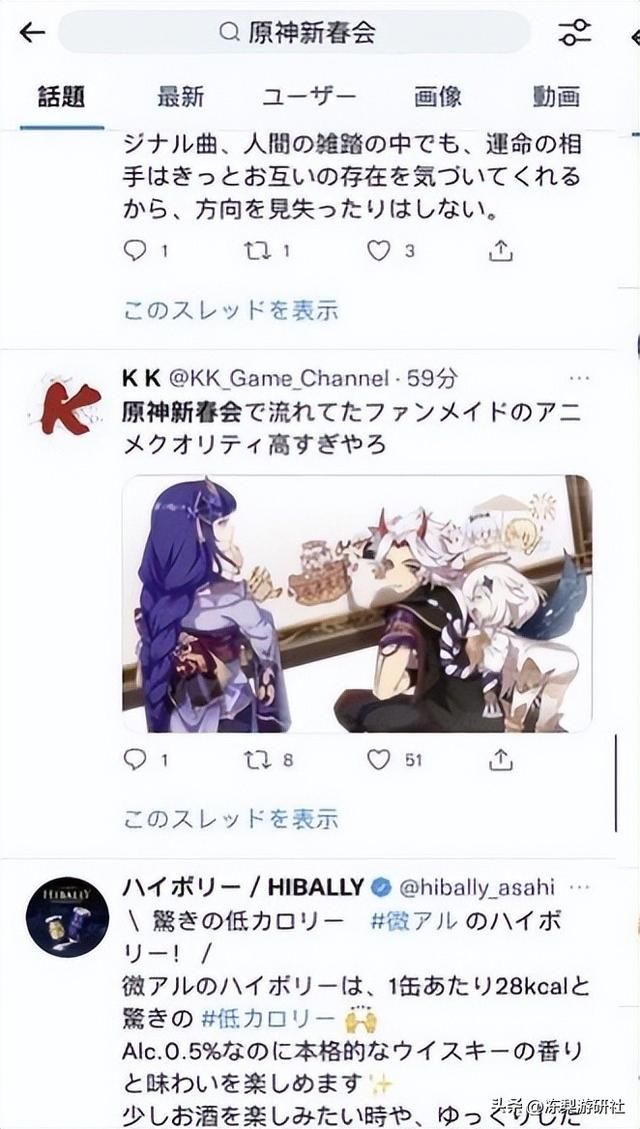
Task: Click the 原神新春会 search field
Action: click(294, 32)
